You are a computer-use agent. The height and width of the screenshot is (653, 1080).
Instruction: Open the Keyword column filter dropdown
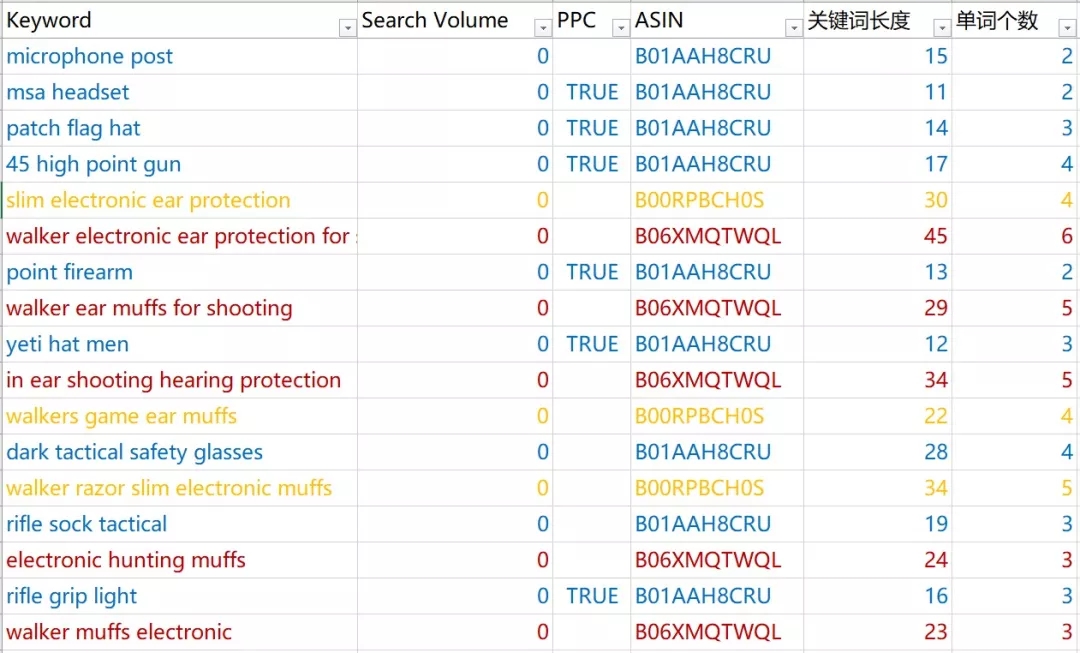[348, 28]
